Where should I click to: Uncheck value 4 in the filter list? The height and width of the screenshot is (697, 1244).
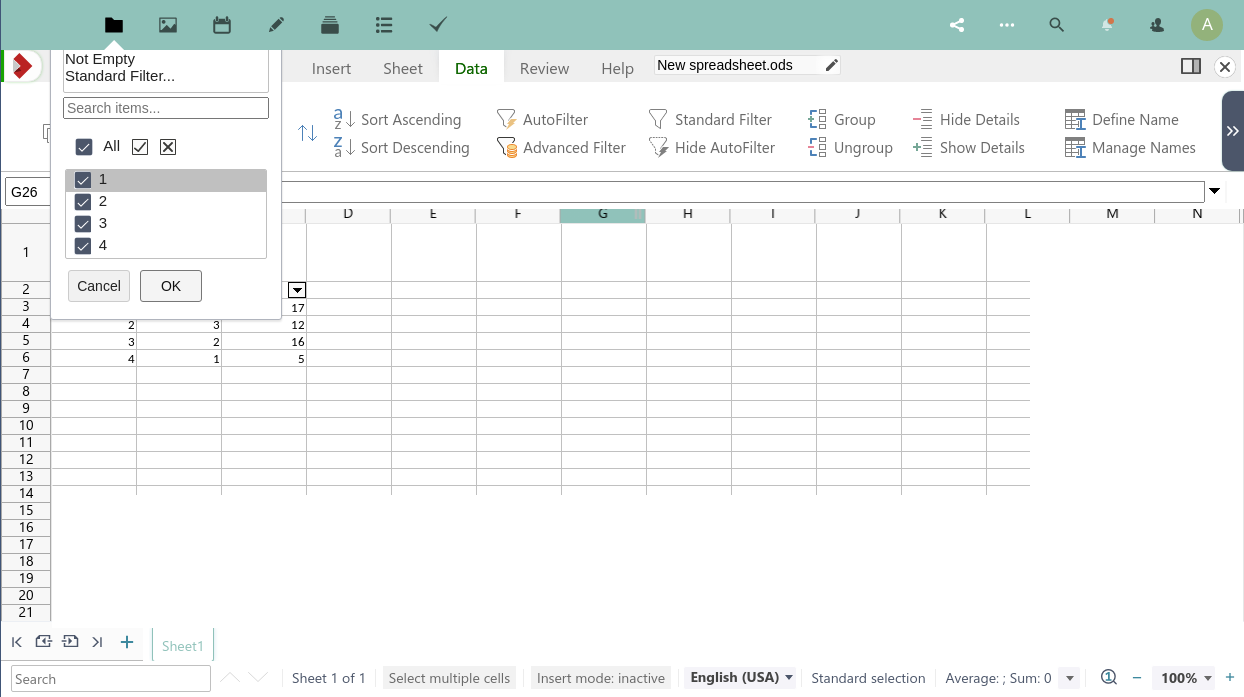coord(83,245)
